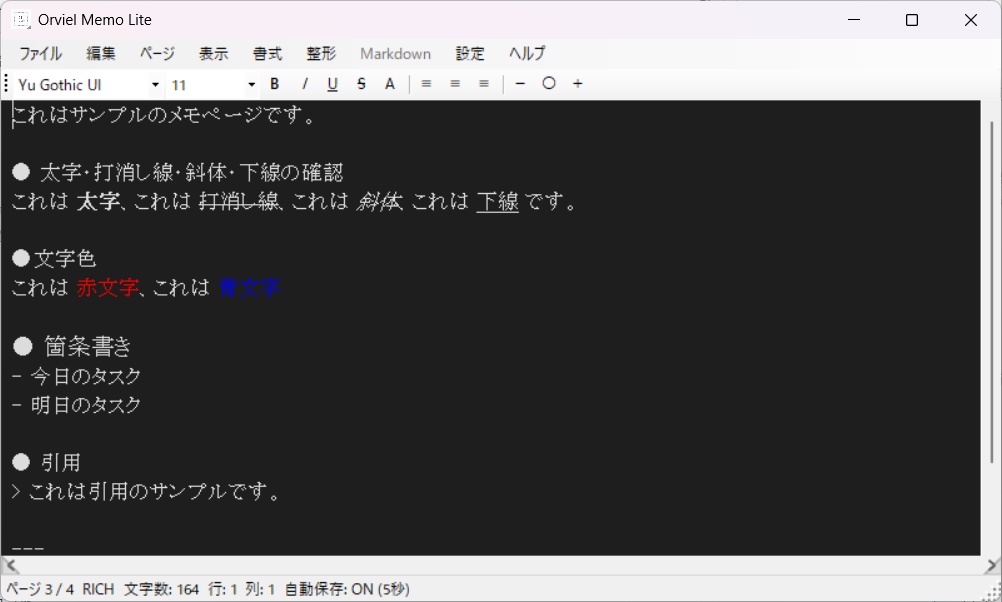Click the --- separator text line
Viewport: 1002px width, 602px height.
click(x=28, y=548)
